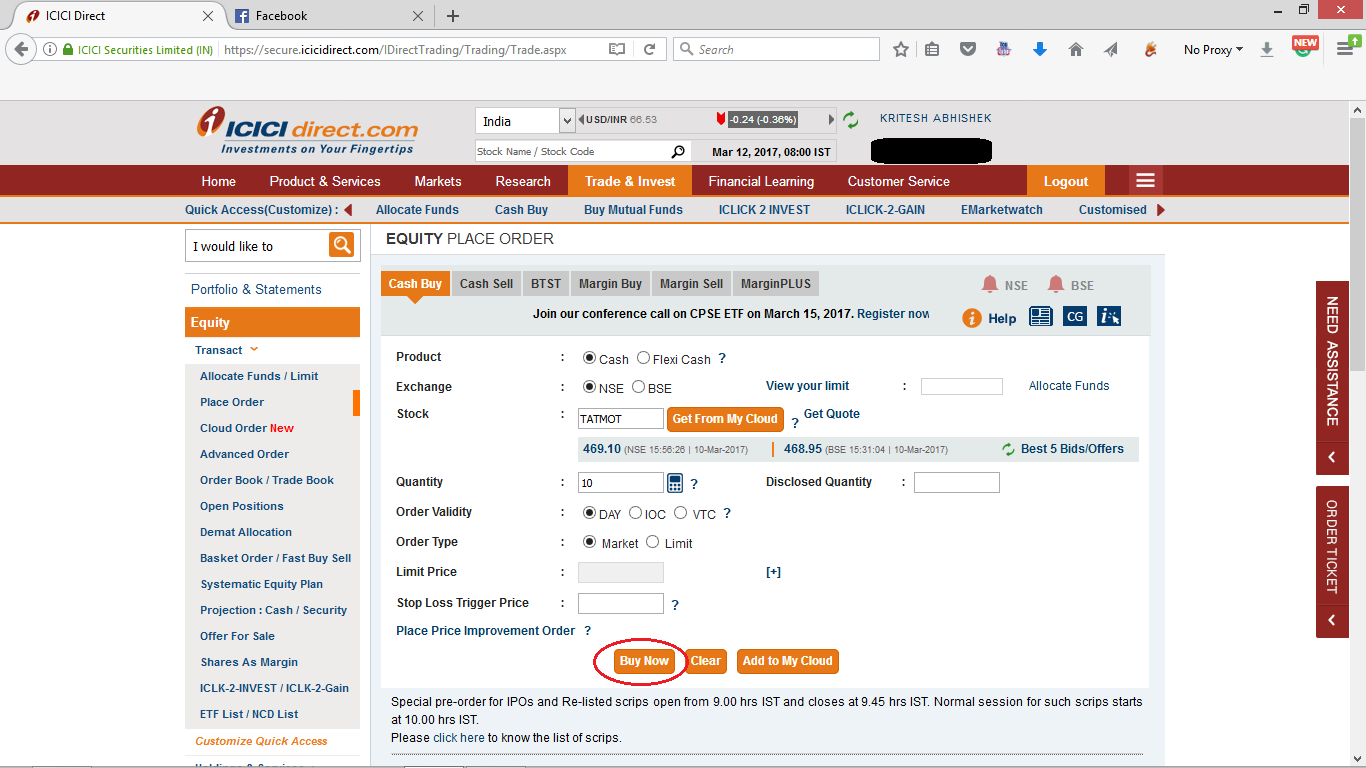Viewport: 1366px width, 768px height.
Task: Click the ticker's left scroll arrow near USD/INR
Action: (581, 120)
